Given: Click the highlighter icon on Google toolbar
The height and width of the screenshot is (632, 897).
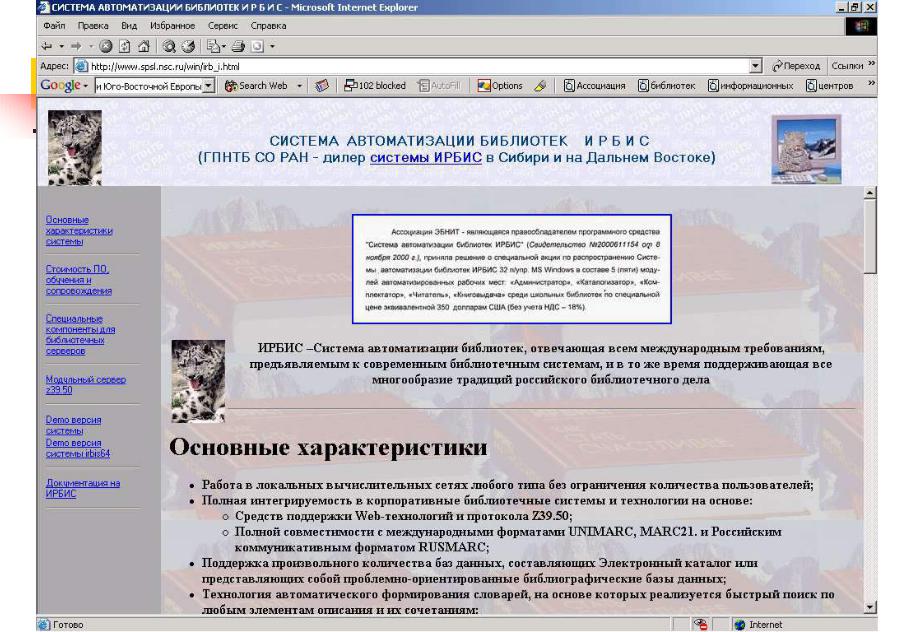Looking at the screenshot, I should click(540, 86).
